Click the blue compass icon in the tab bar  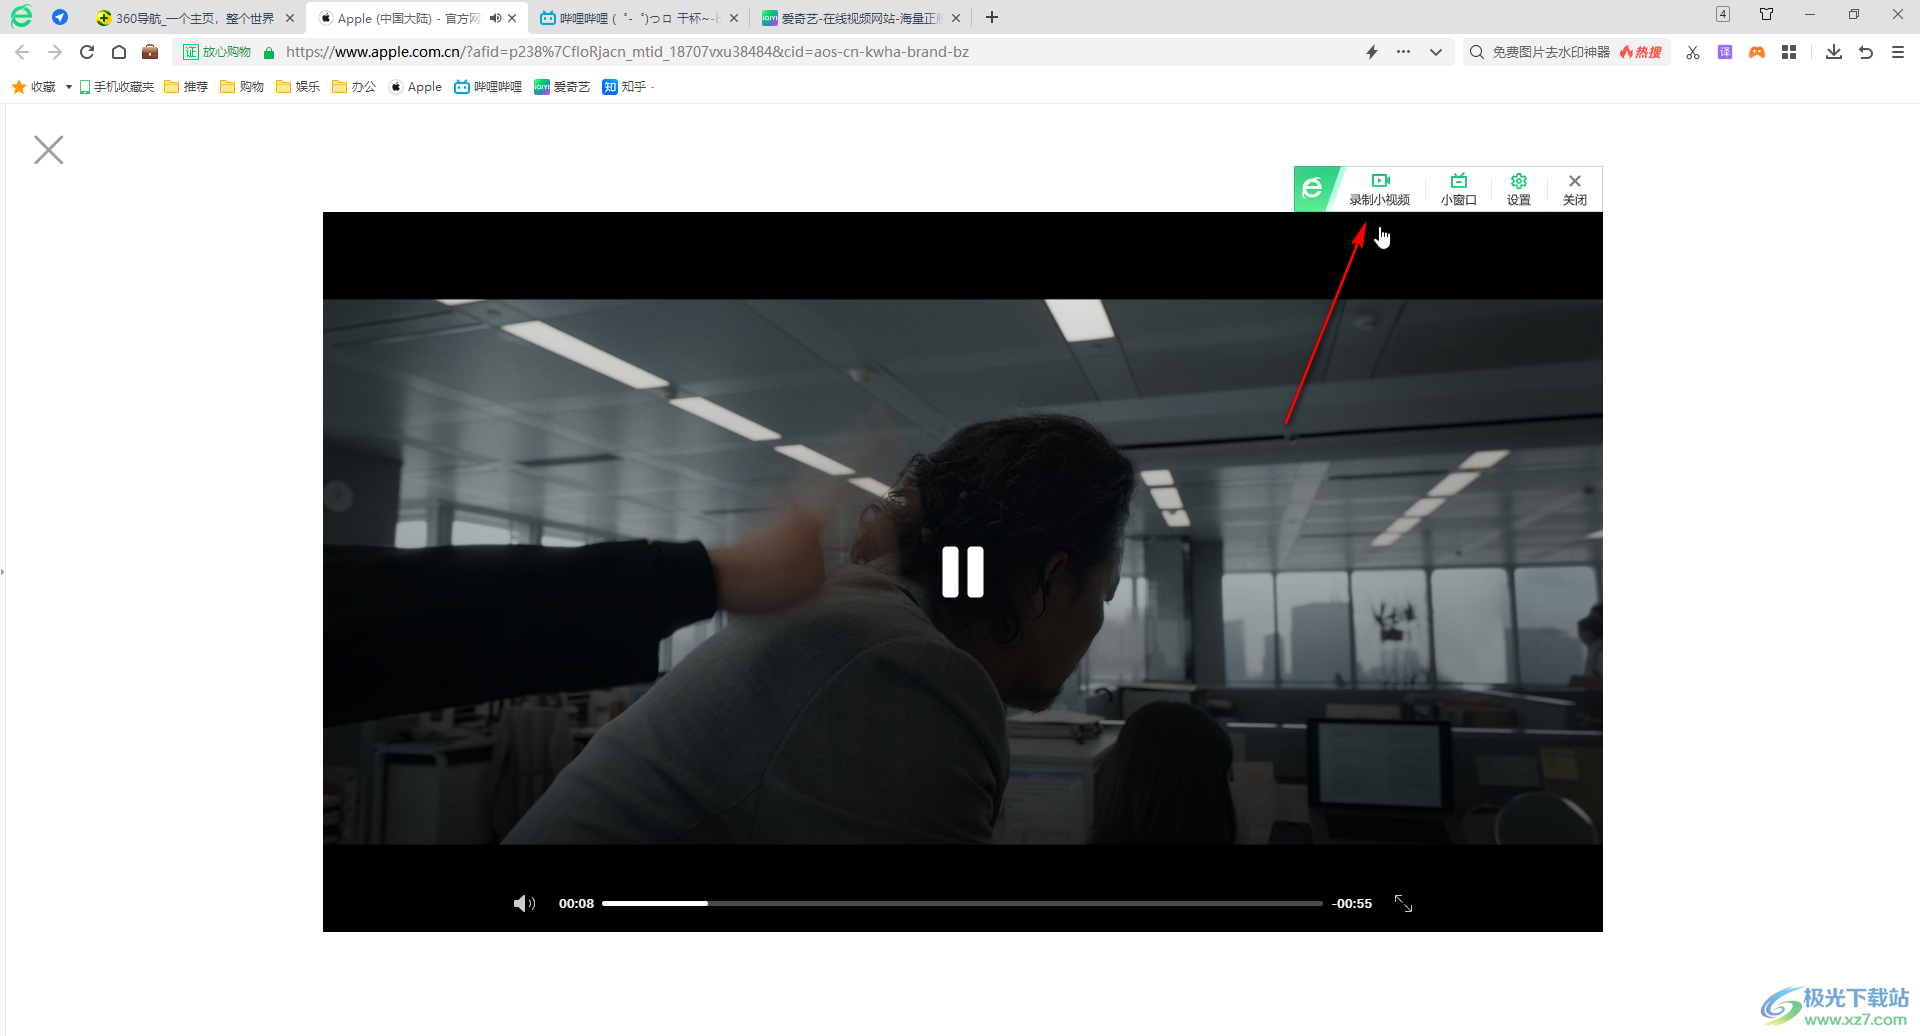pos(60,17)
